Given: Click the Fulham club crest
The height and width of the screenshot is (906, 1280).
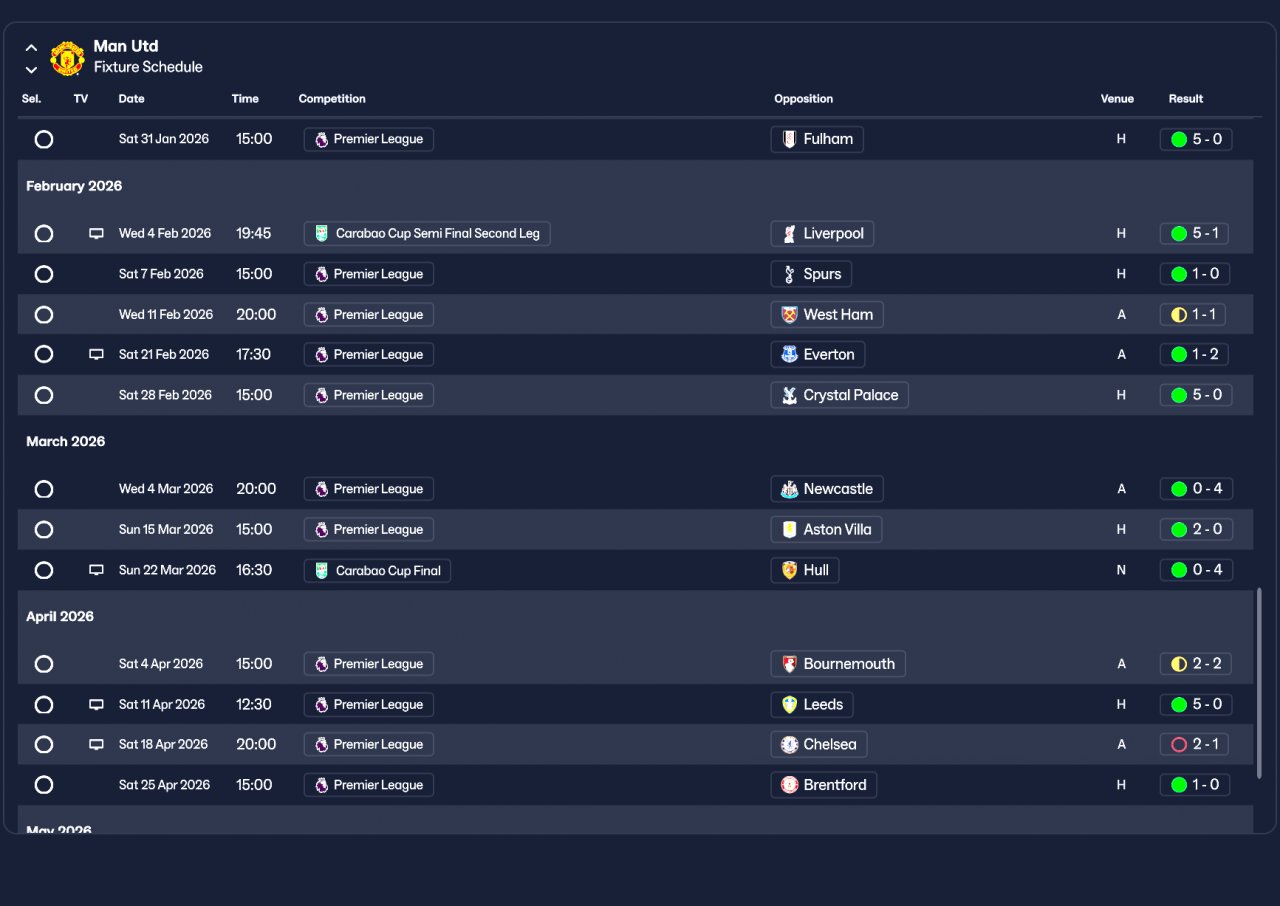Looking at the screenshot, I should tap(789, 139).
